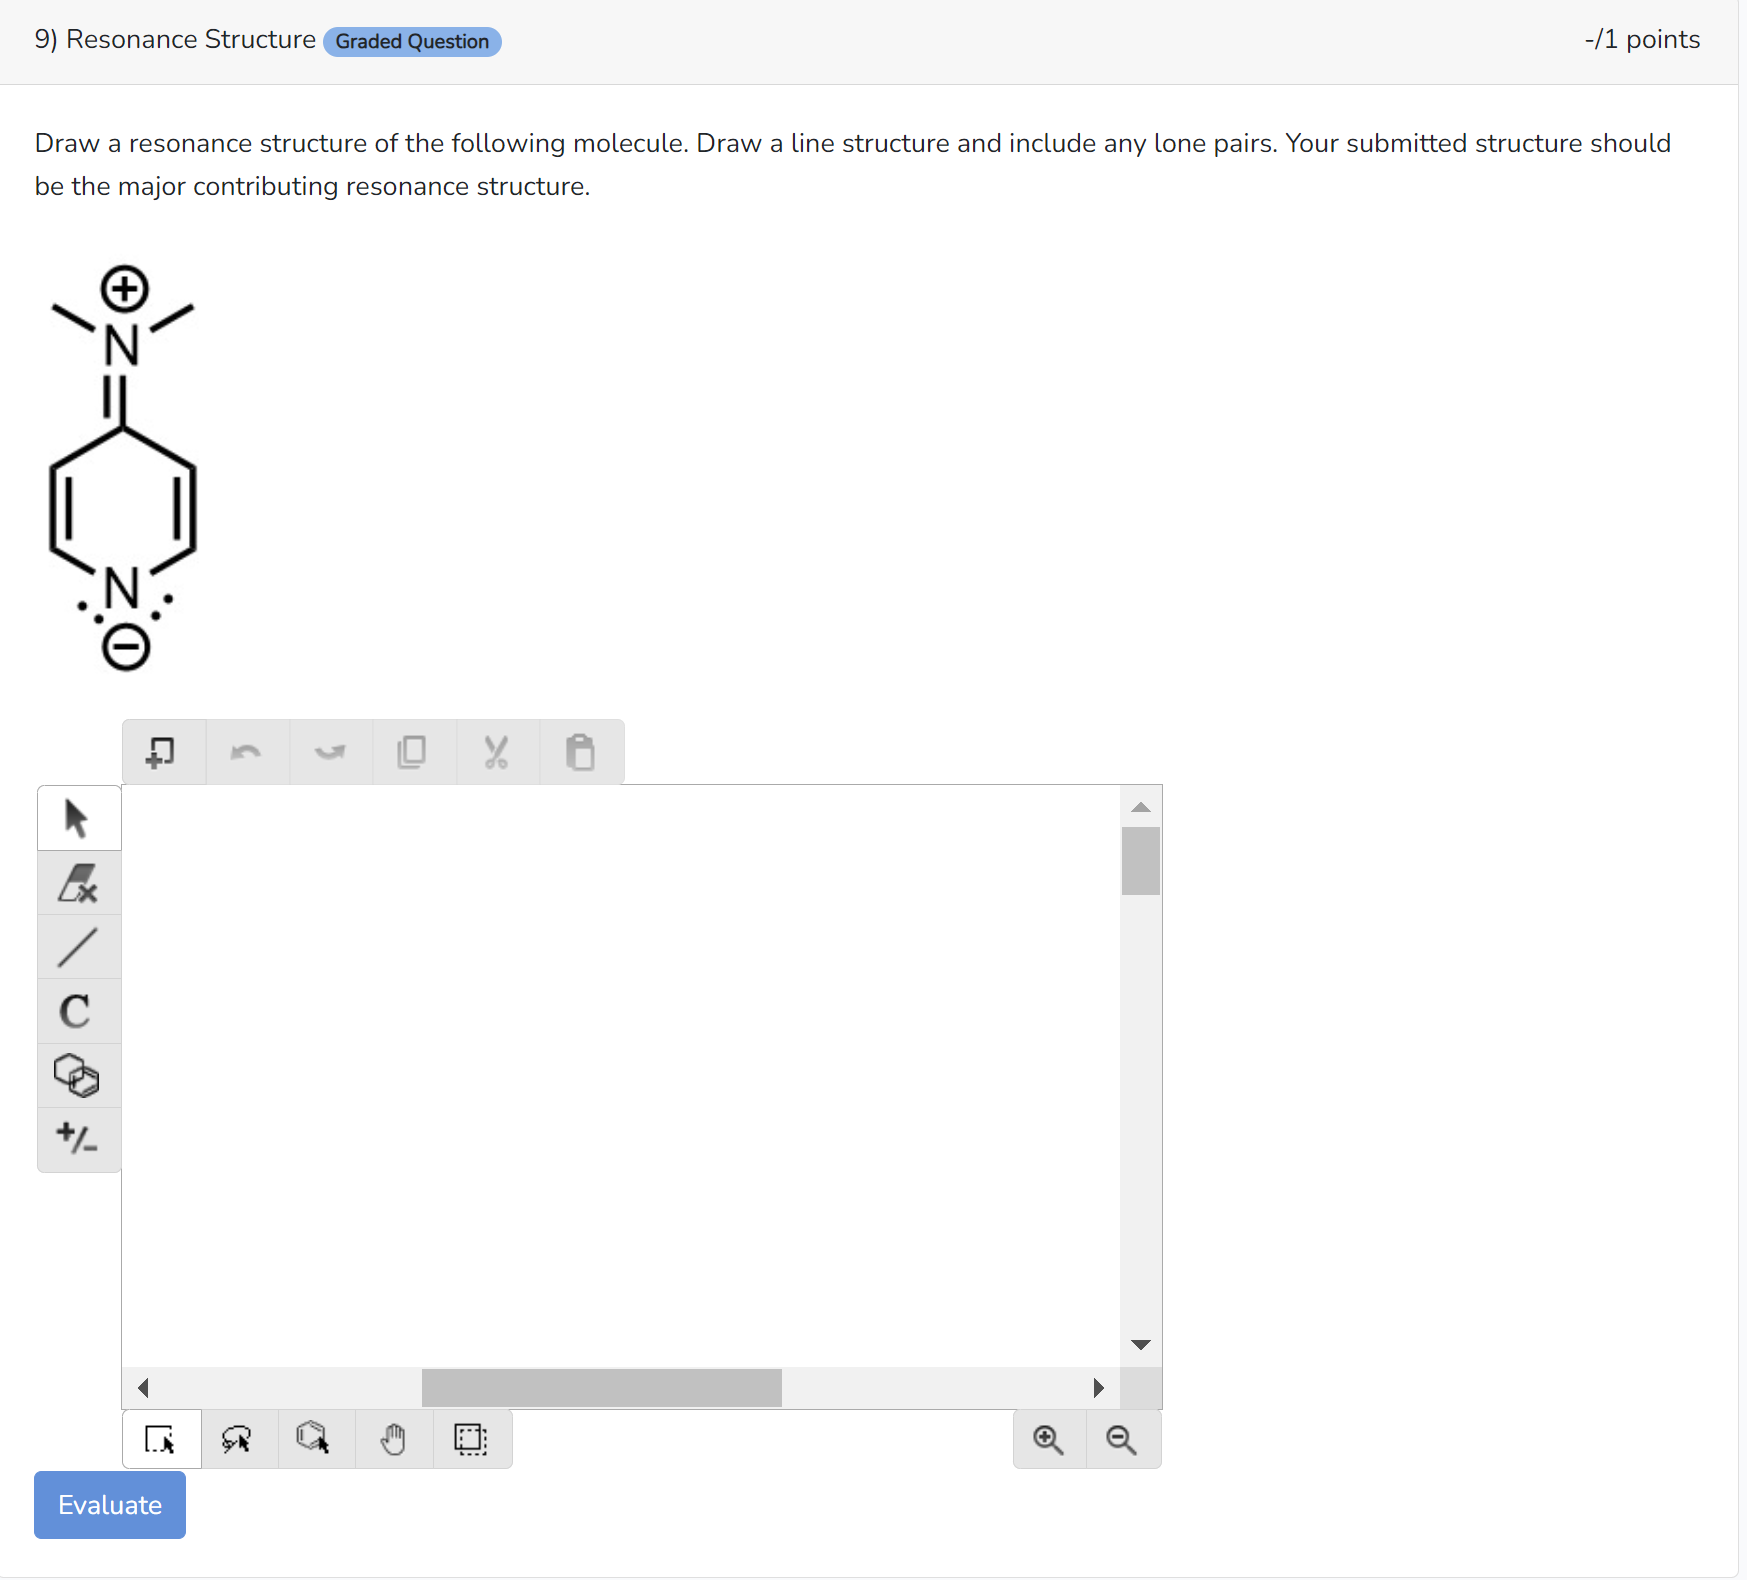Zoom out of the canvas
This screenshot has width=1747, height=1580.
[1121, 1440]
